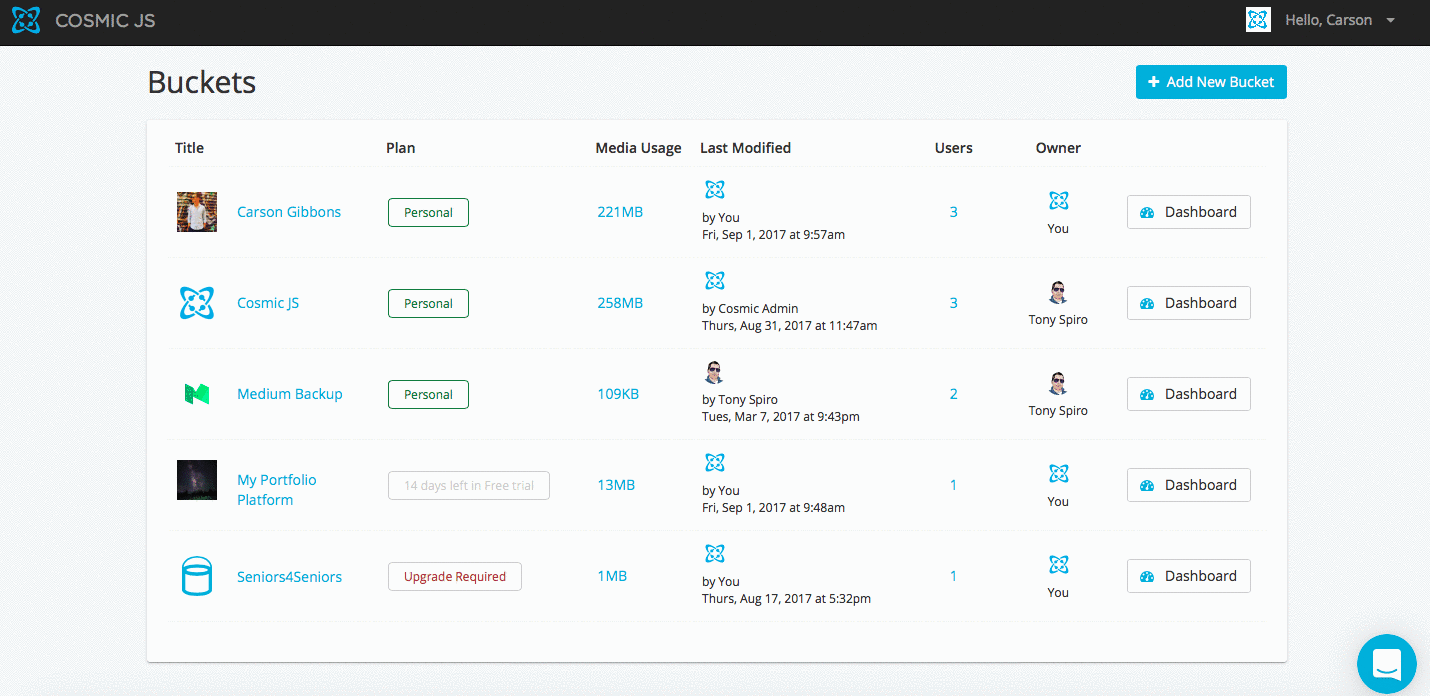Click users count 1 for My Portfolio Platform
Viewport: 1430px width, 696px height.
pos(954,485)
